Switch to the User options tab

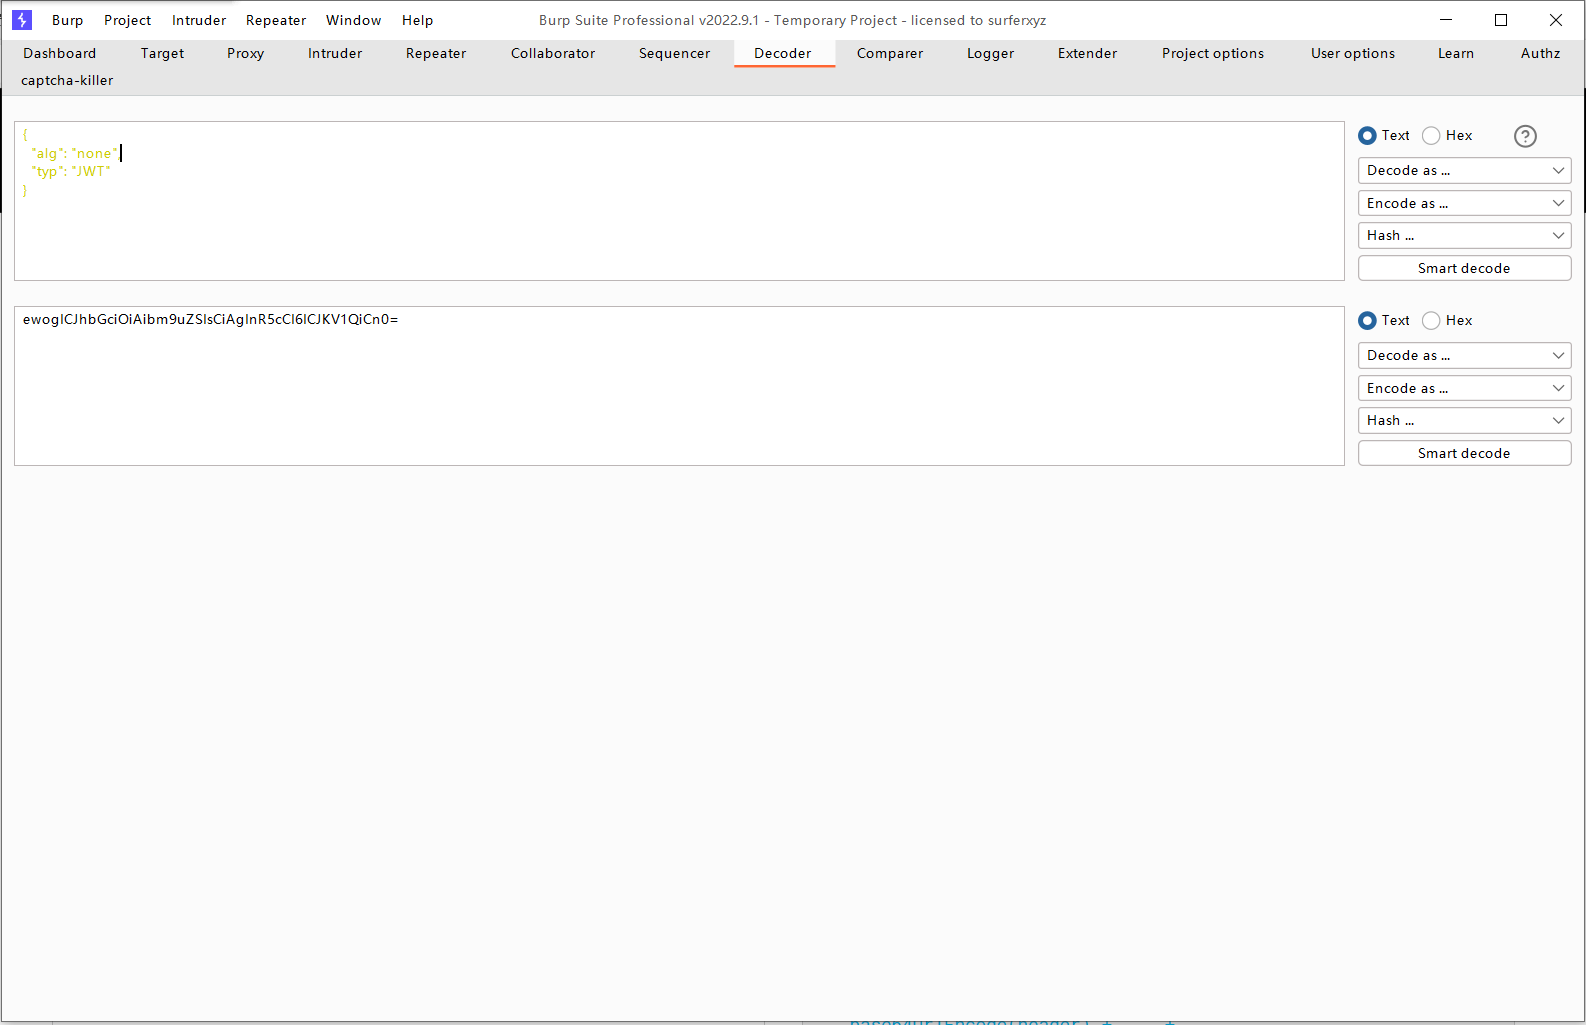[1353, 54]
